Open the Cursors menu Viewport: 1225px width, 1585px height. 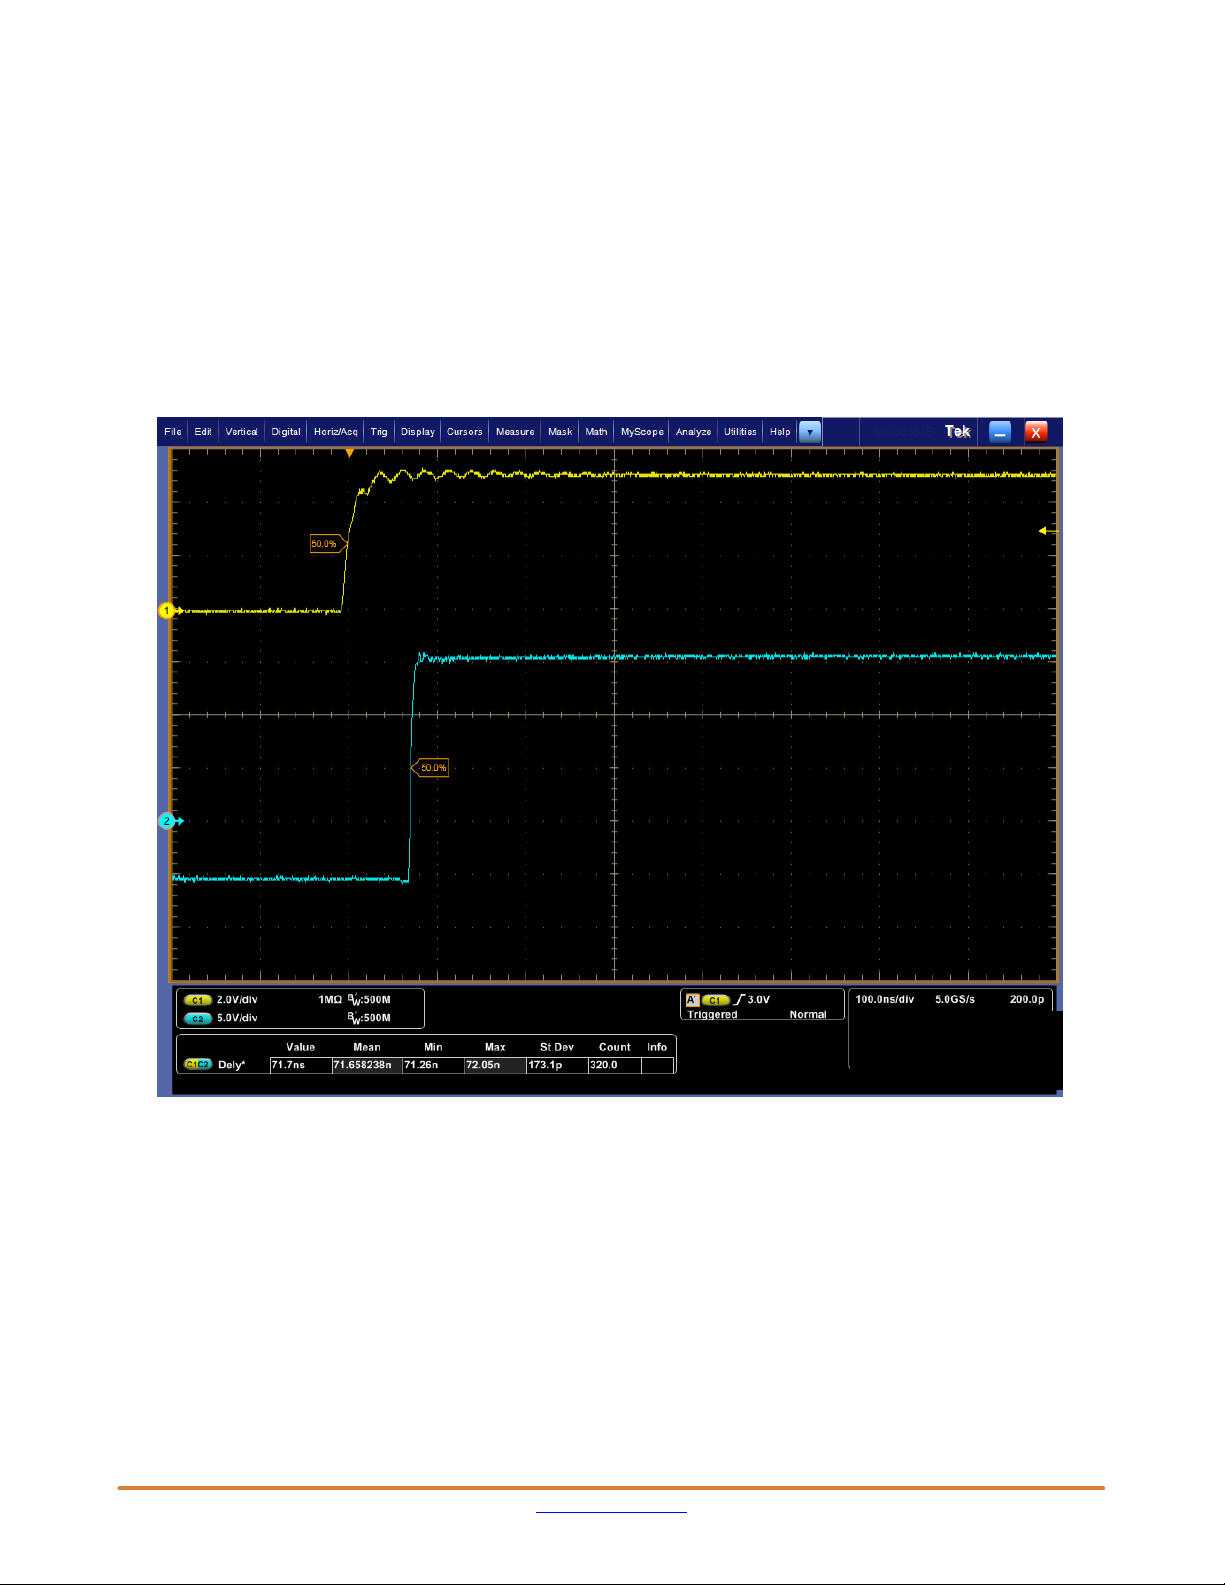(x=464, y=432)
